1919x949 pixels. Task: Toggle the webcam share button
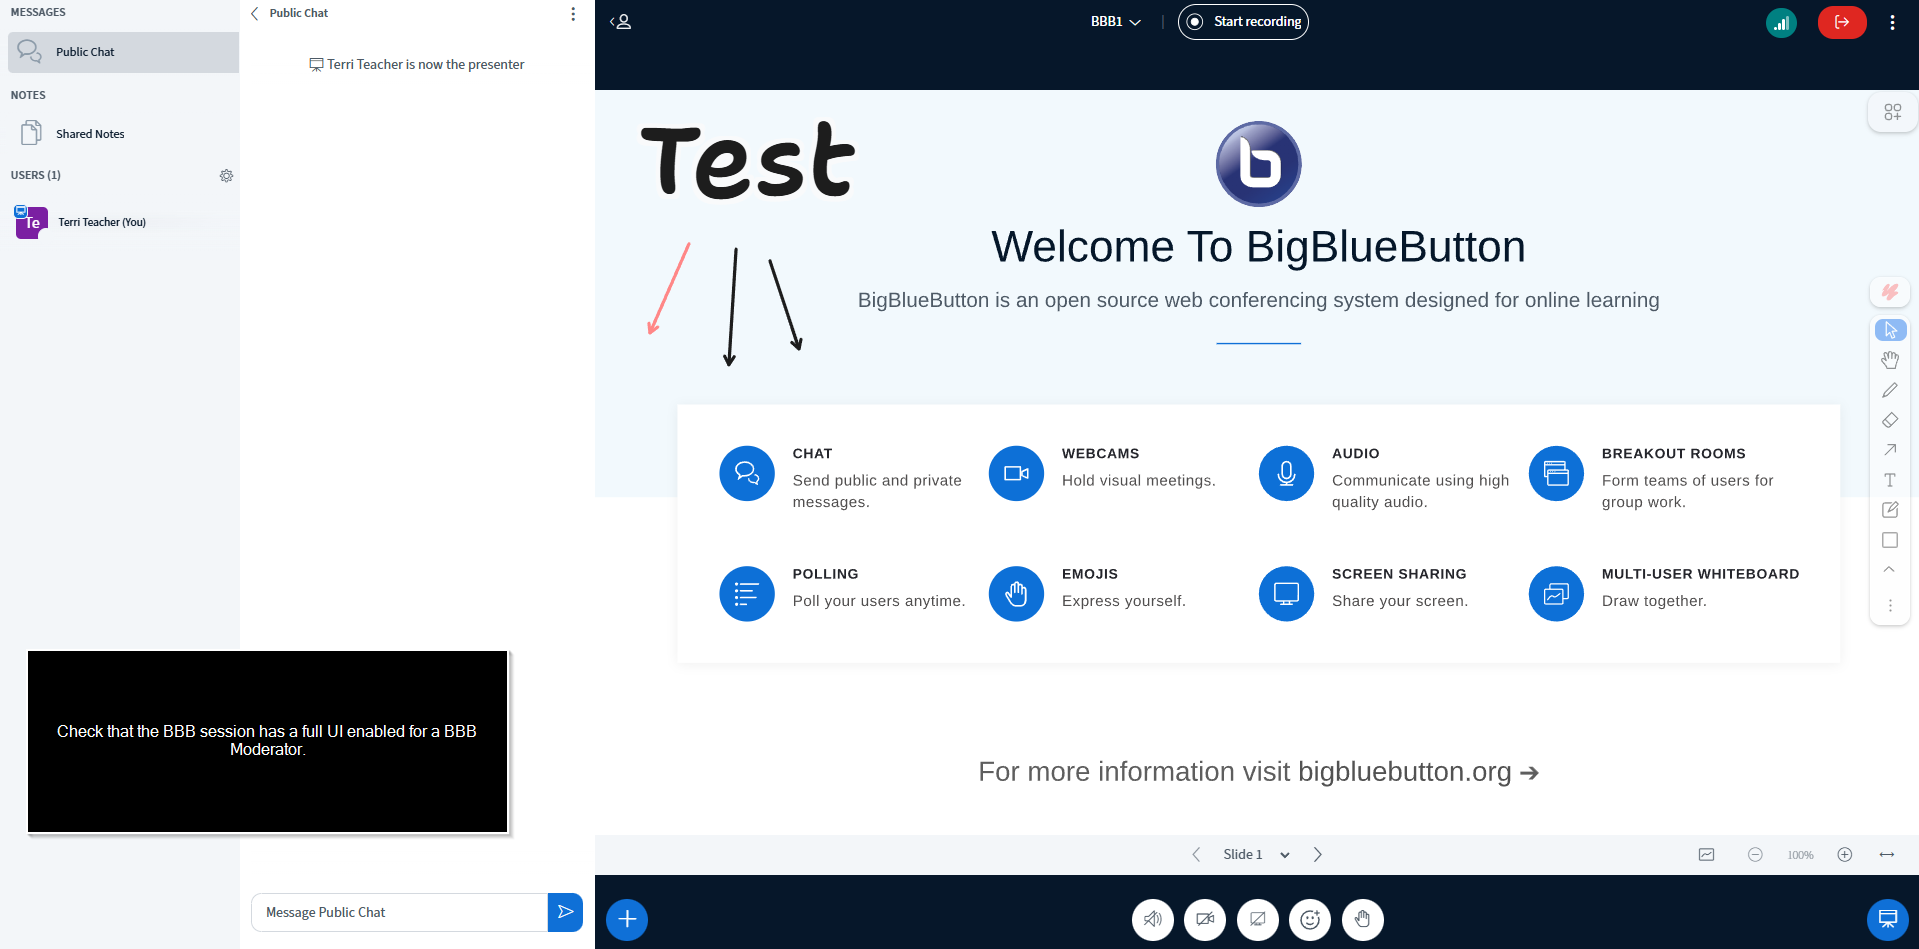tap(1205, 919)
